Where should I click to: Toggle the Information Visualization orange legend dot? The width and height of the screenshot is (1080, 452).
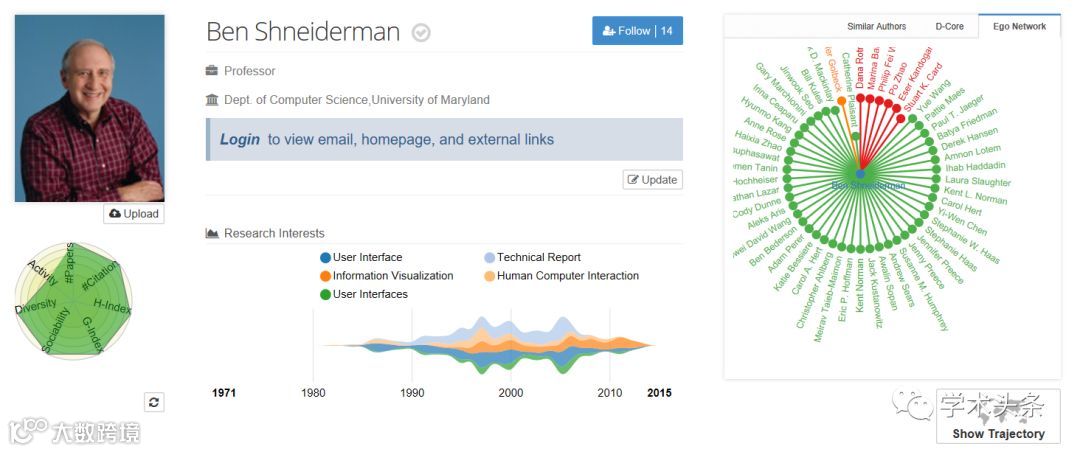(x=325, y=276)
